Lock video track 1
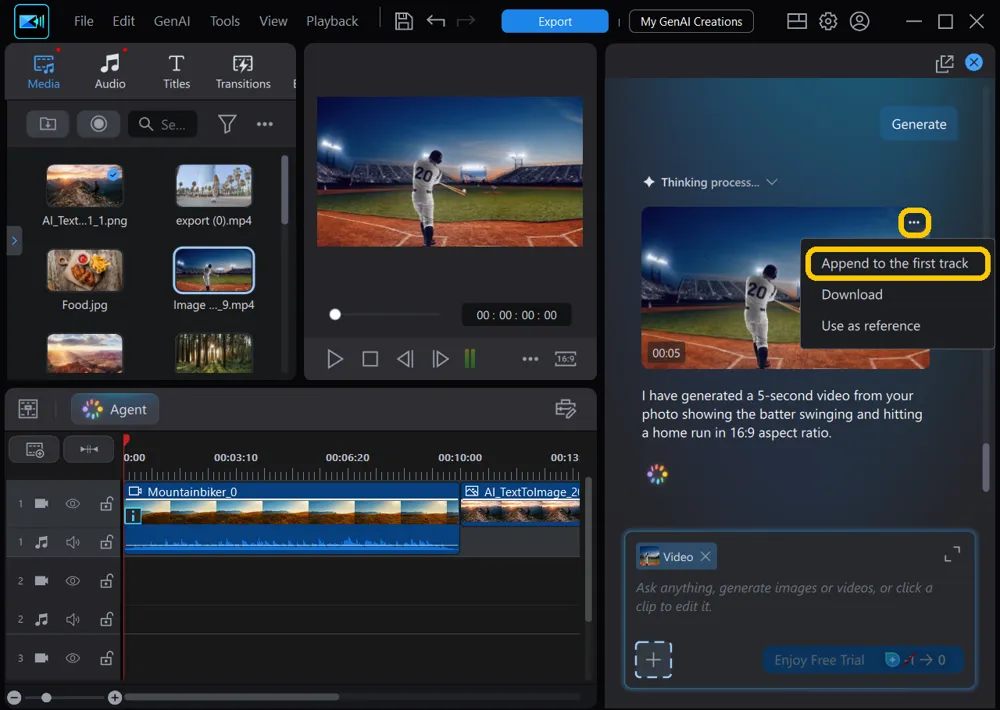This screenshot has width=1000, height=710. click(107, 504)
